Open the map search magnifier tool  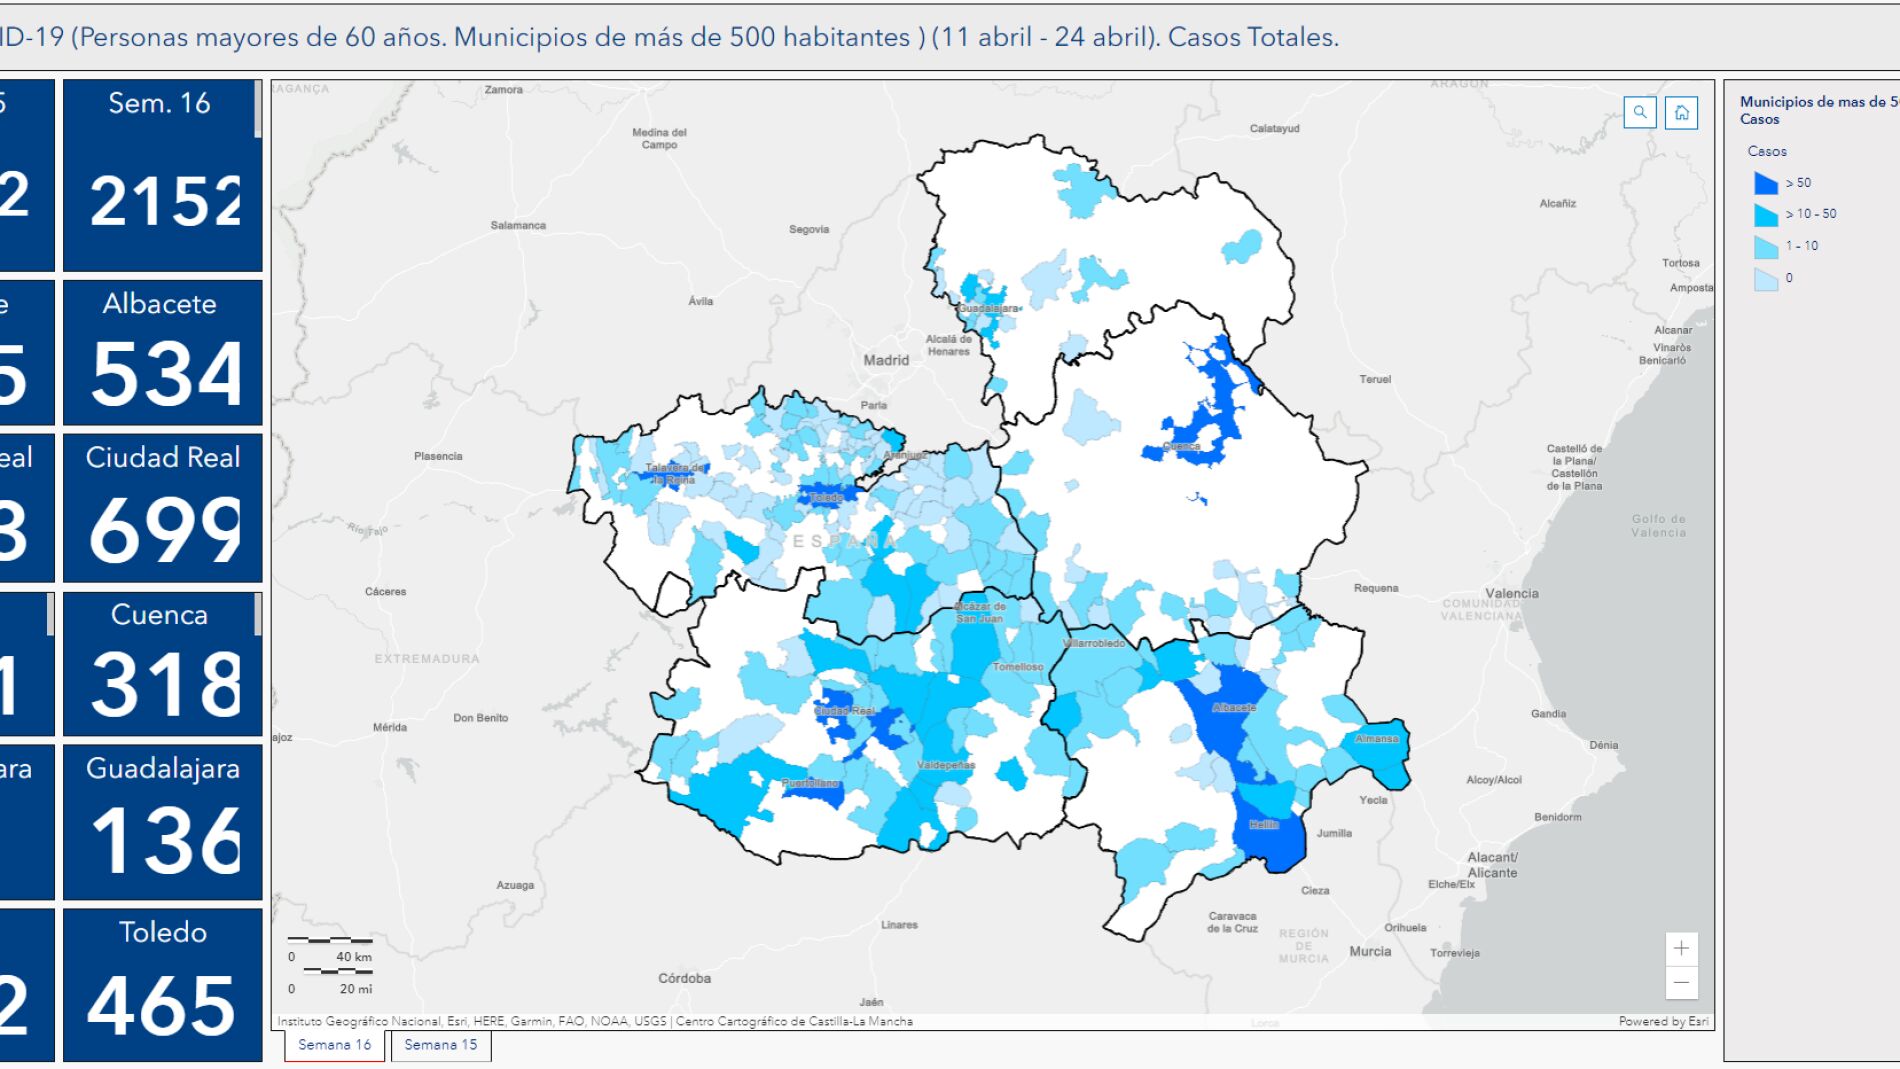[1640, 112]
